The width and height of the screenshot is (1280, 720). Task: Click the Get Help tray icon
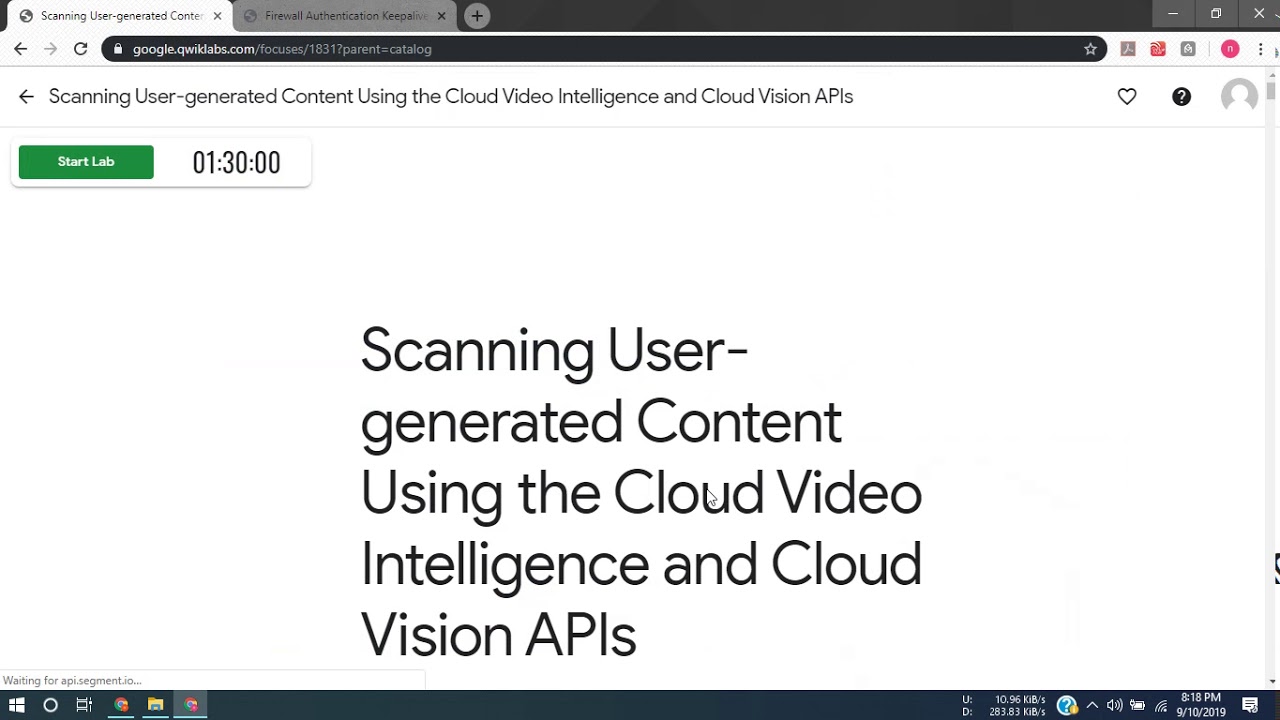coord(1067,705)
